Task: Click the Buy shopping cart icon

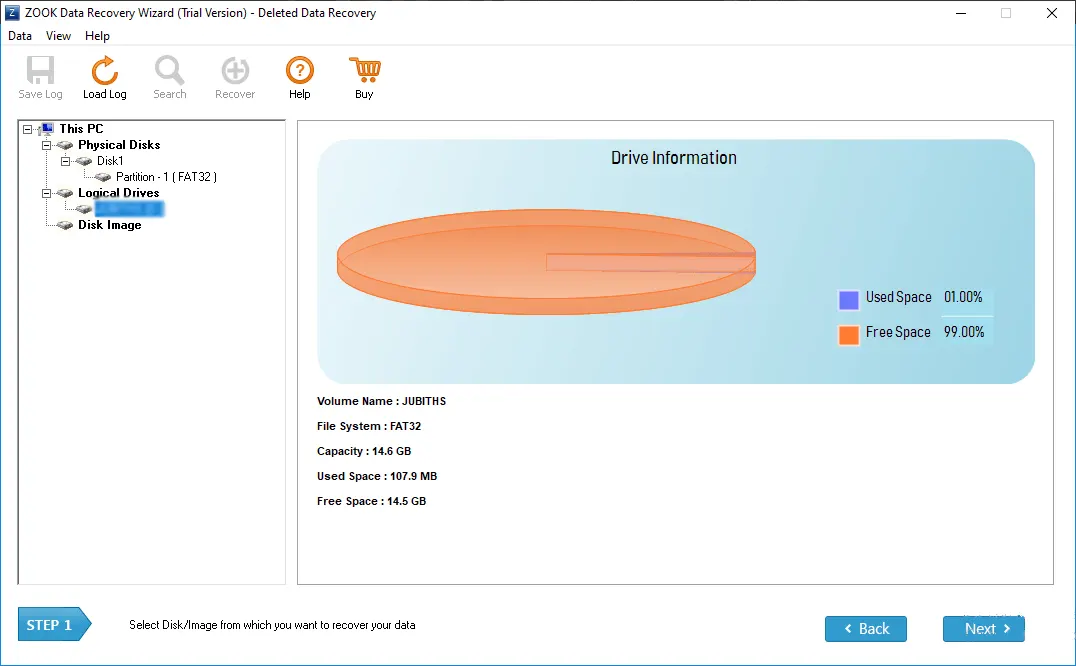Action: pyautogui.click(x=364, y=70)
